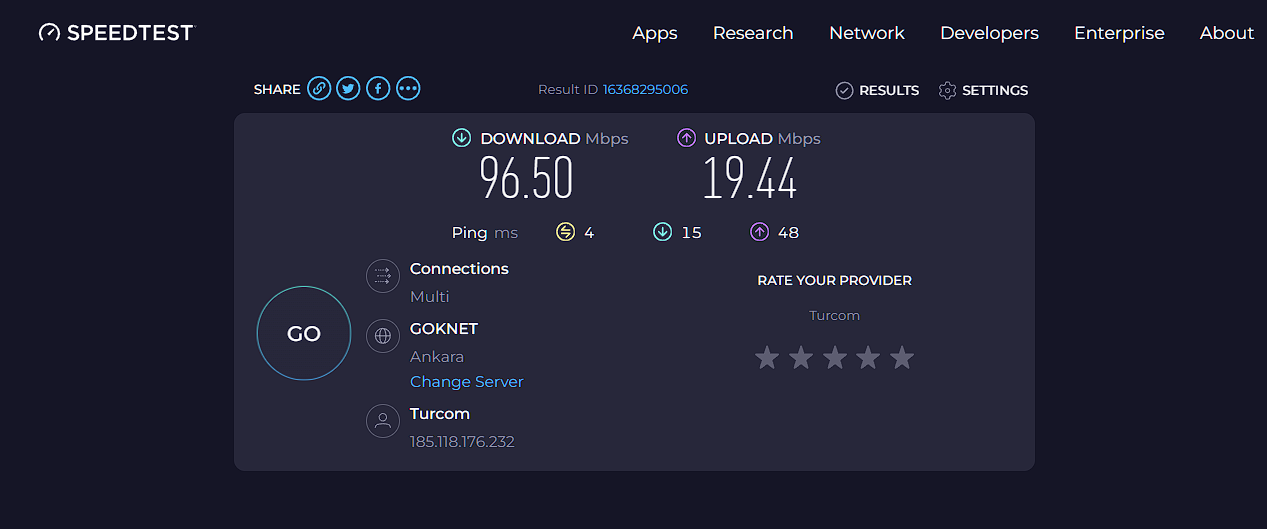Share result on Facebook
Viewport: 1267px width, 529px height.
378,89
